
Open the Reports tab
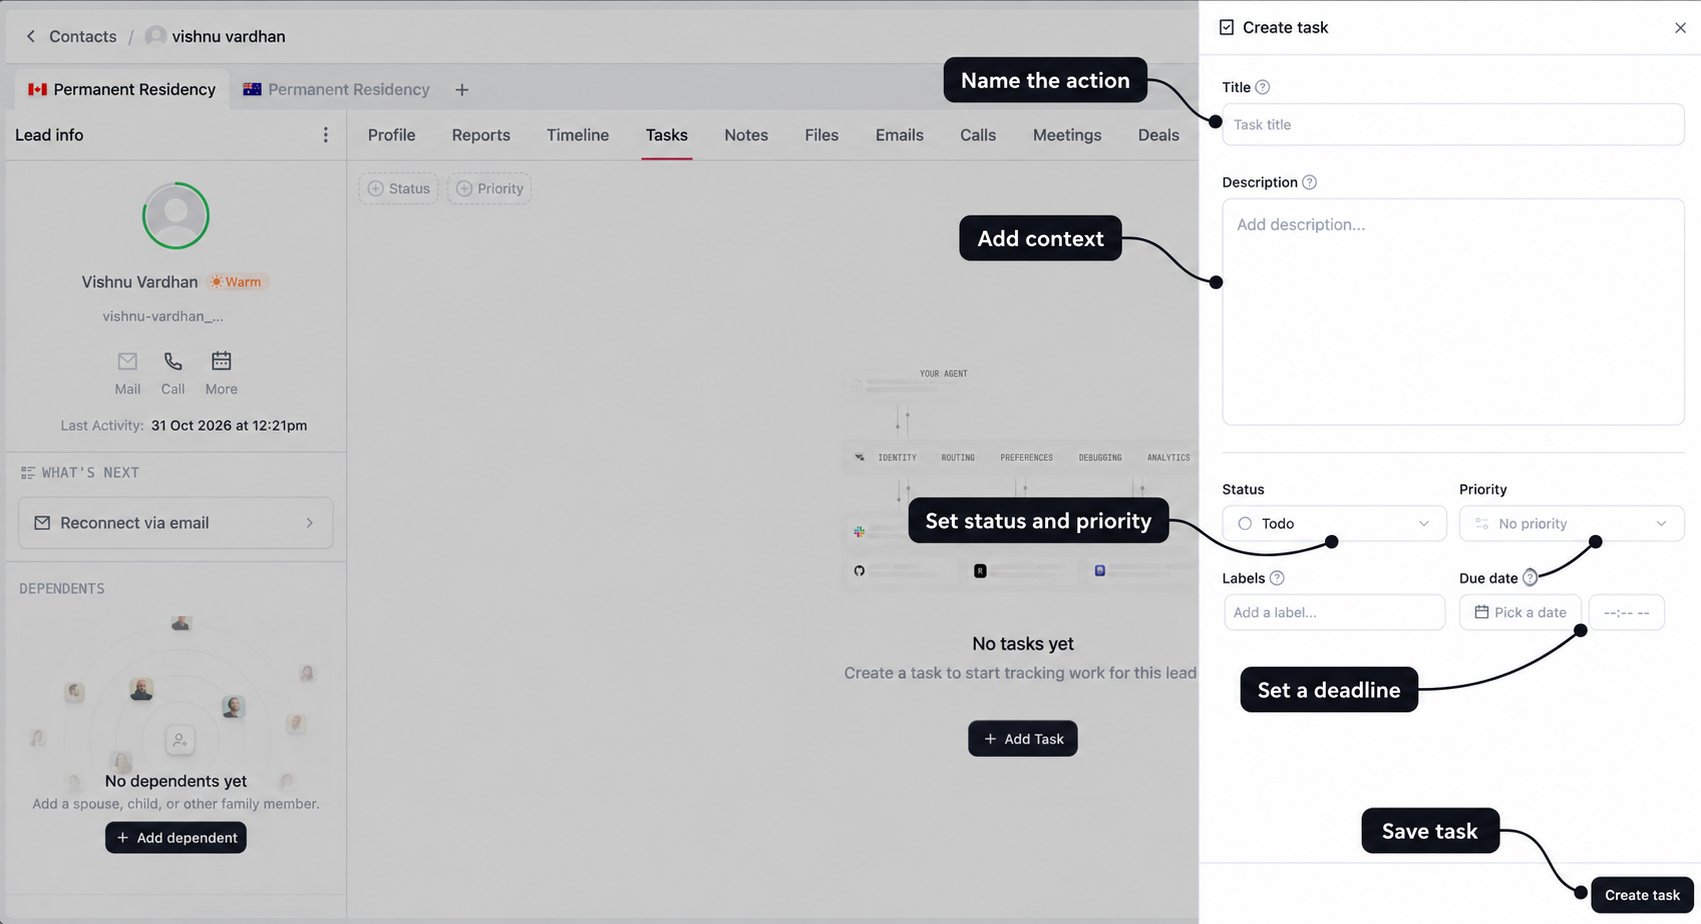pos(481,135)
